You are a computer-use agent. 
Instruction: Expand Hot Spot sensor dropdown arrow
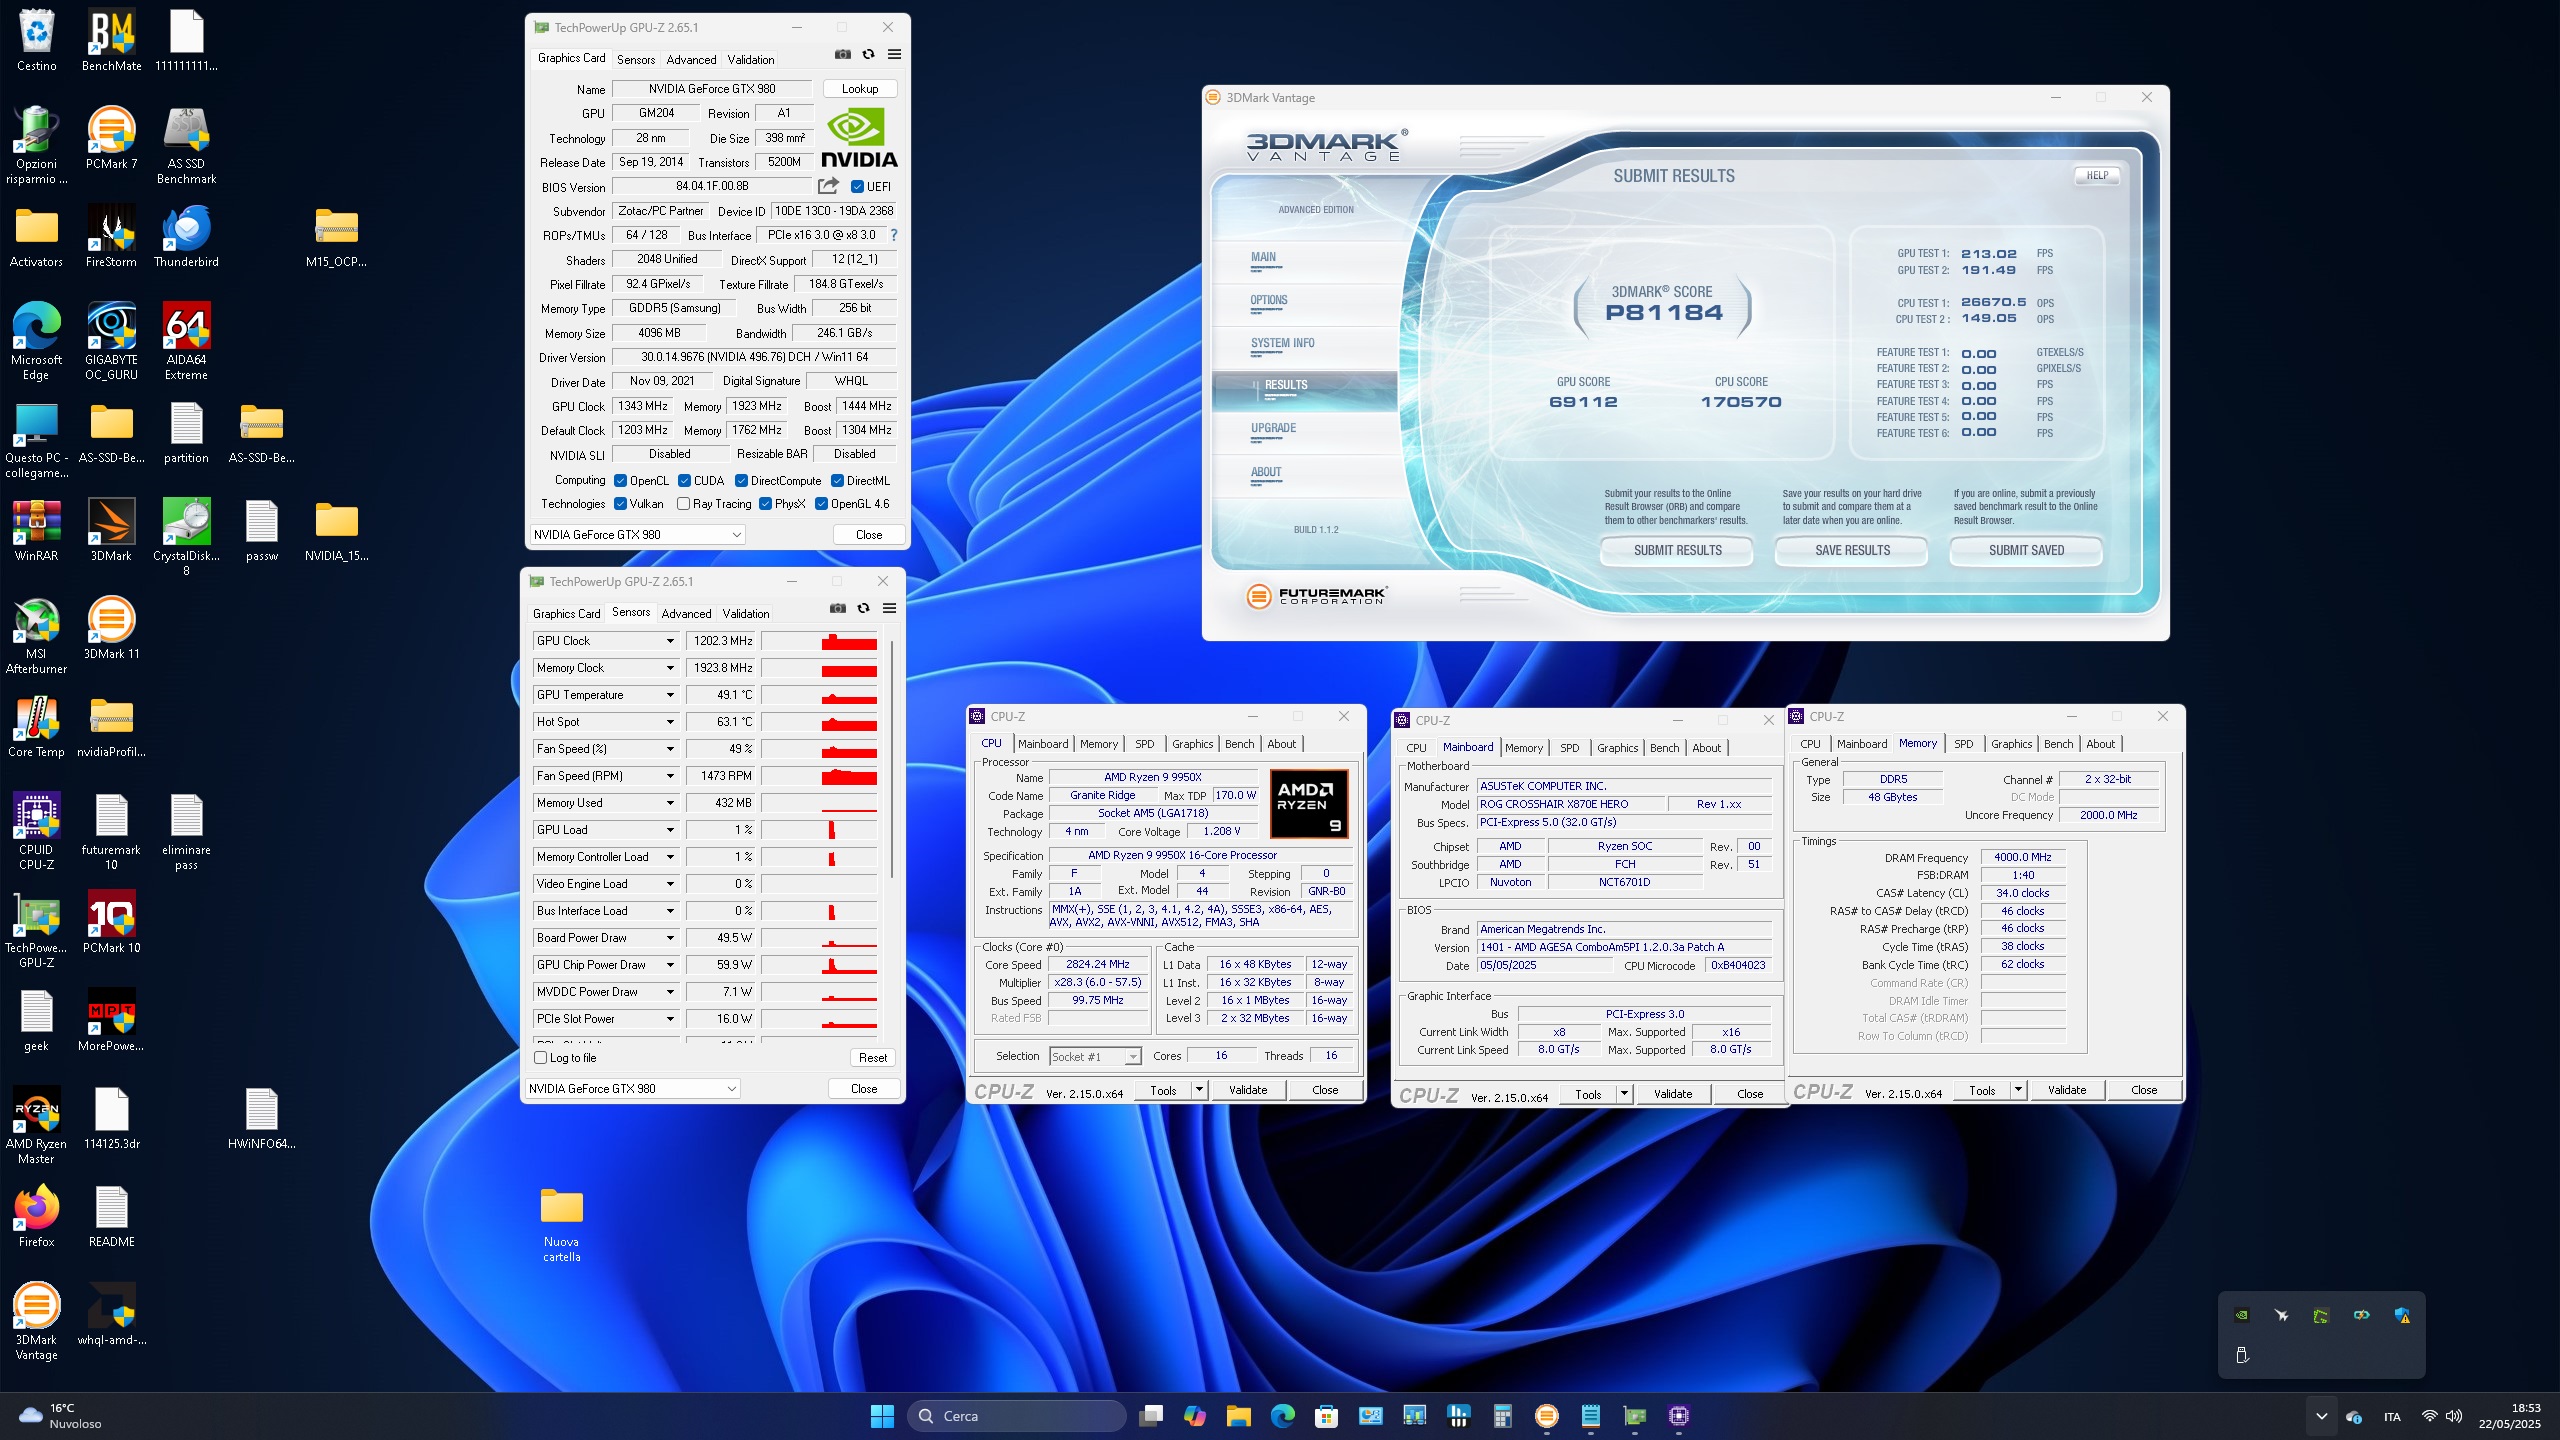tap(670, 722)
